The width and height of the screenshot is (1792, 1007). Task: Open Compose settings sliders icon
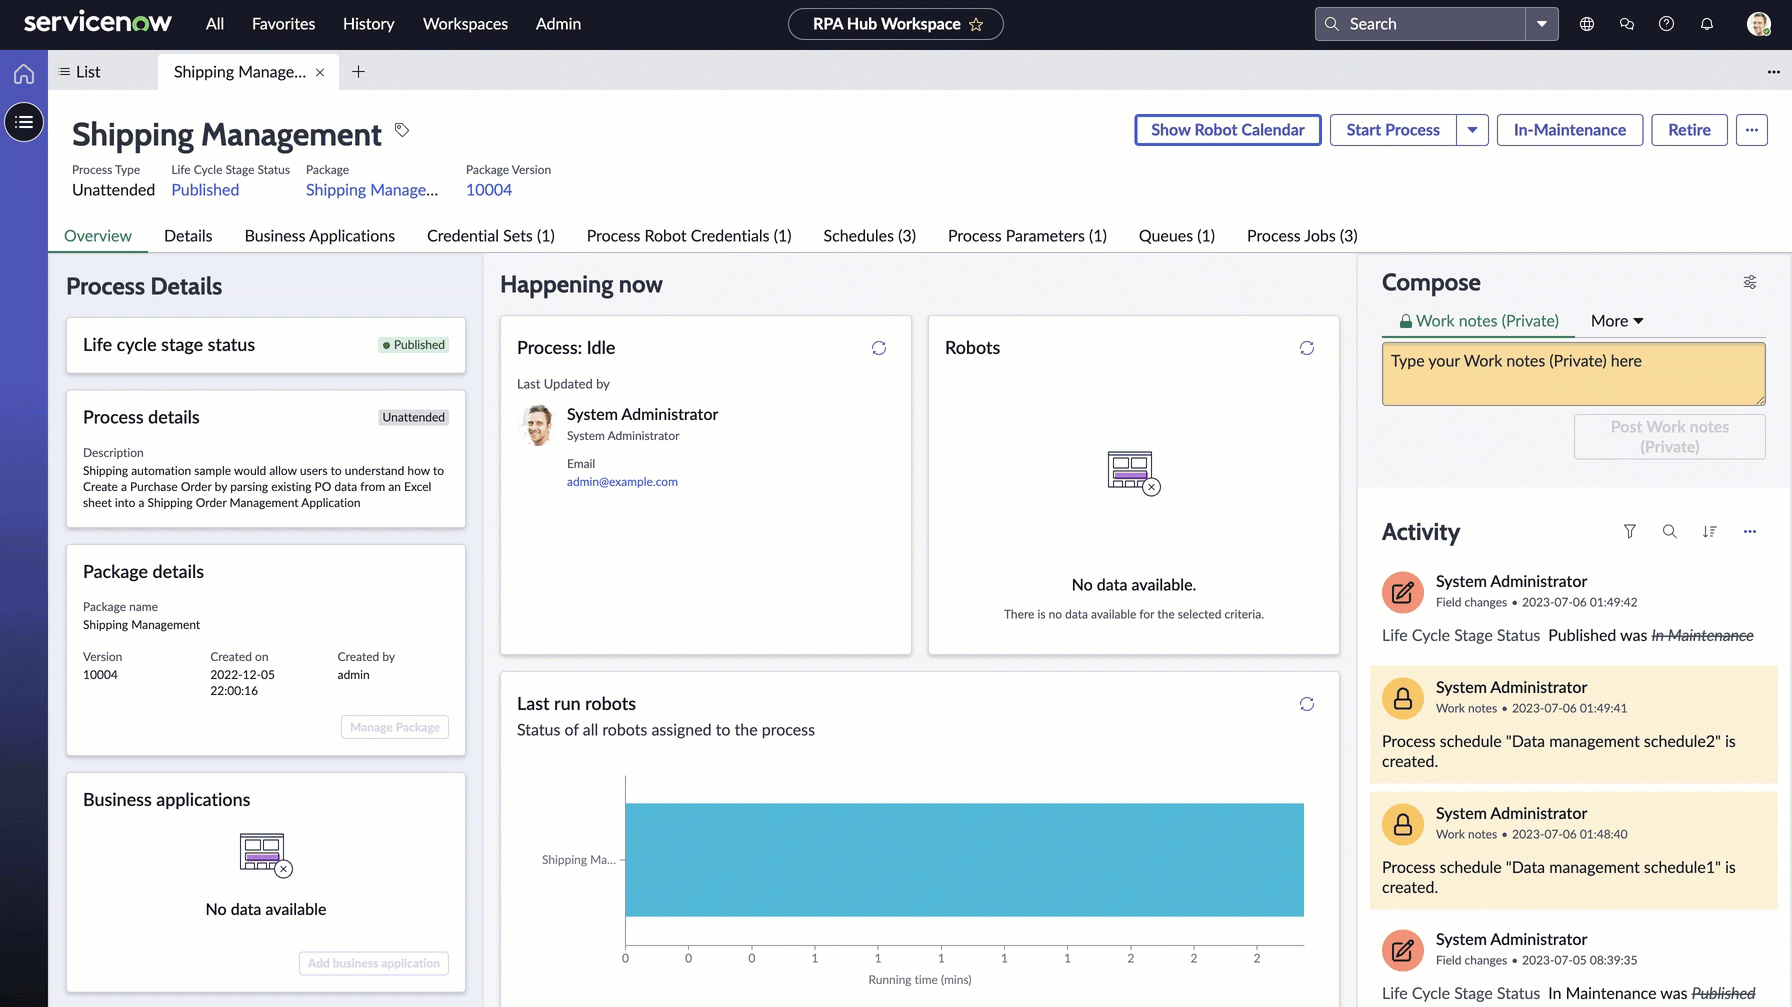click(1750, 282)
